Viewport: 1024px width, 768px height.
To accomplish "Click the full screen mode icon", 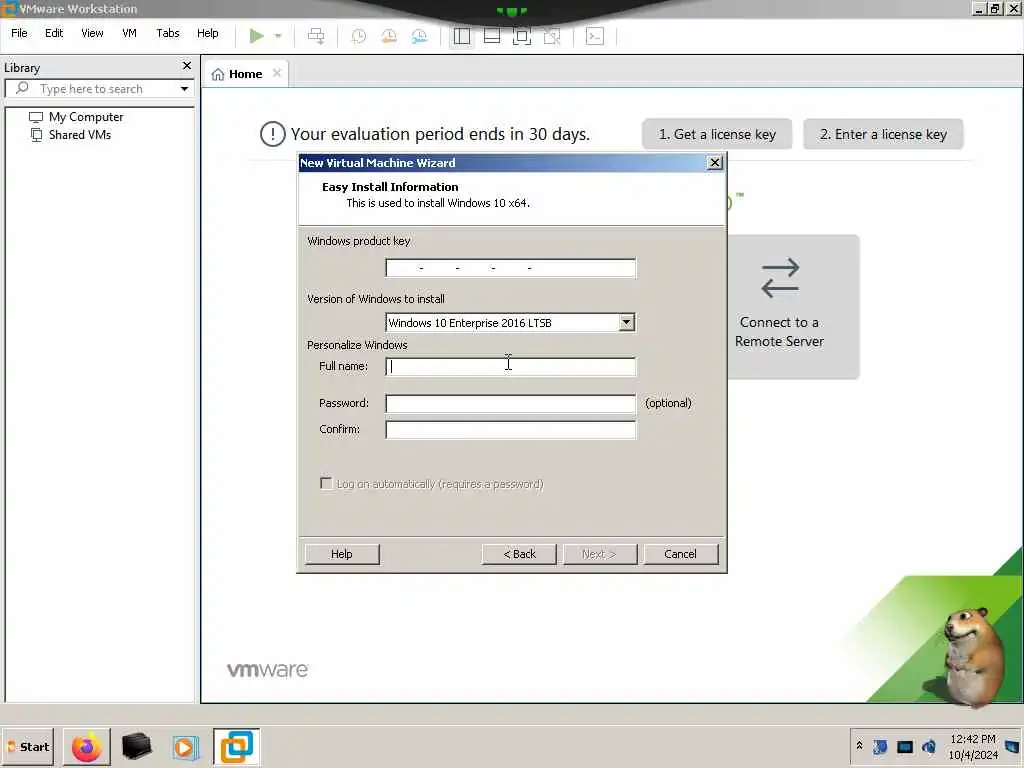I will [x=522, y=36].
